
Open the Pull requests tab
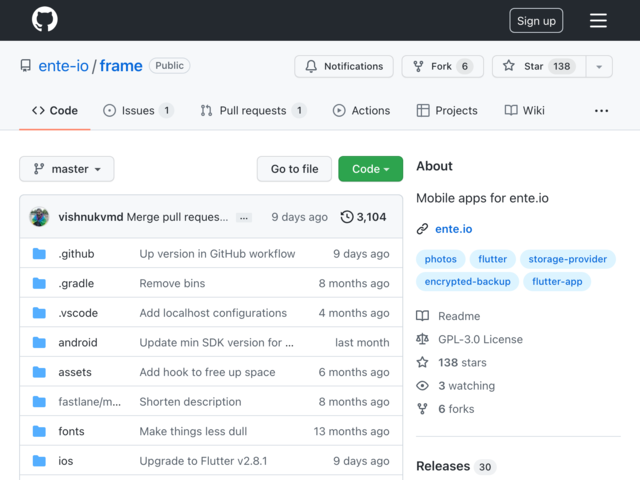coord(253,111)
